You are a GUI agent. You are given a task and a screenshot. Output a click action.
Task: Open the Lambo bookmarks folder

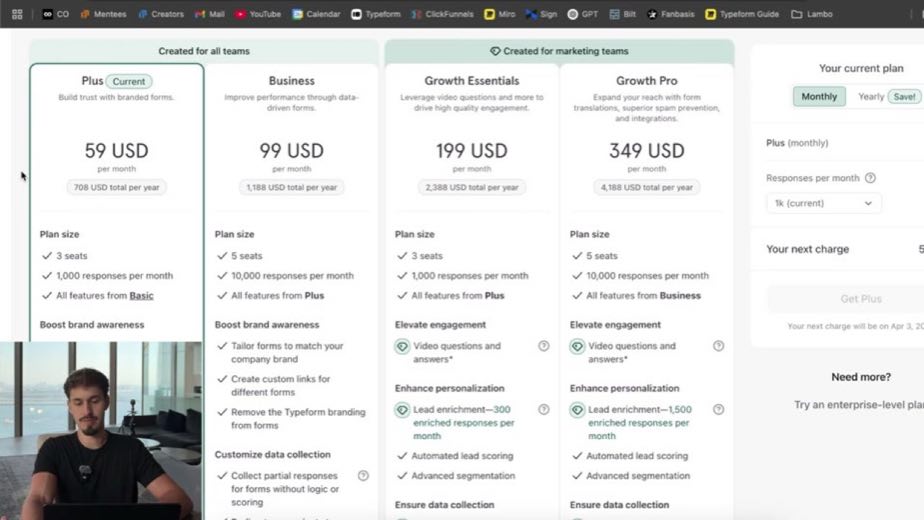pos(812,14)
